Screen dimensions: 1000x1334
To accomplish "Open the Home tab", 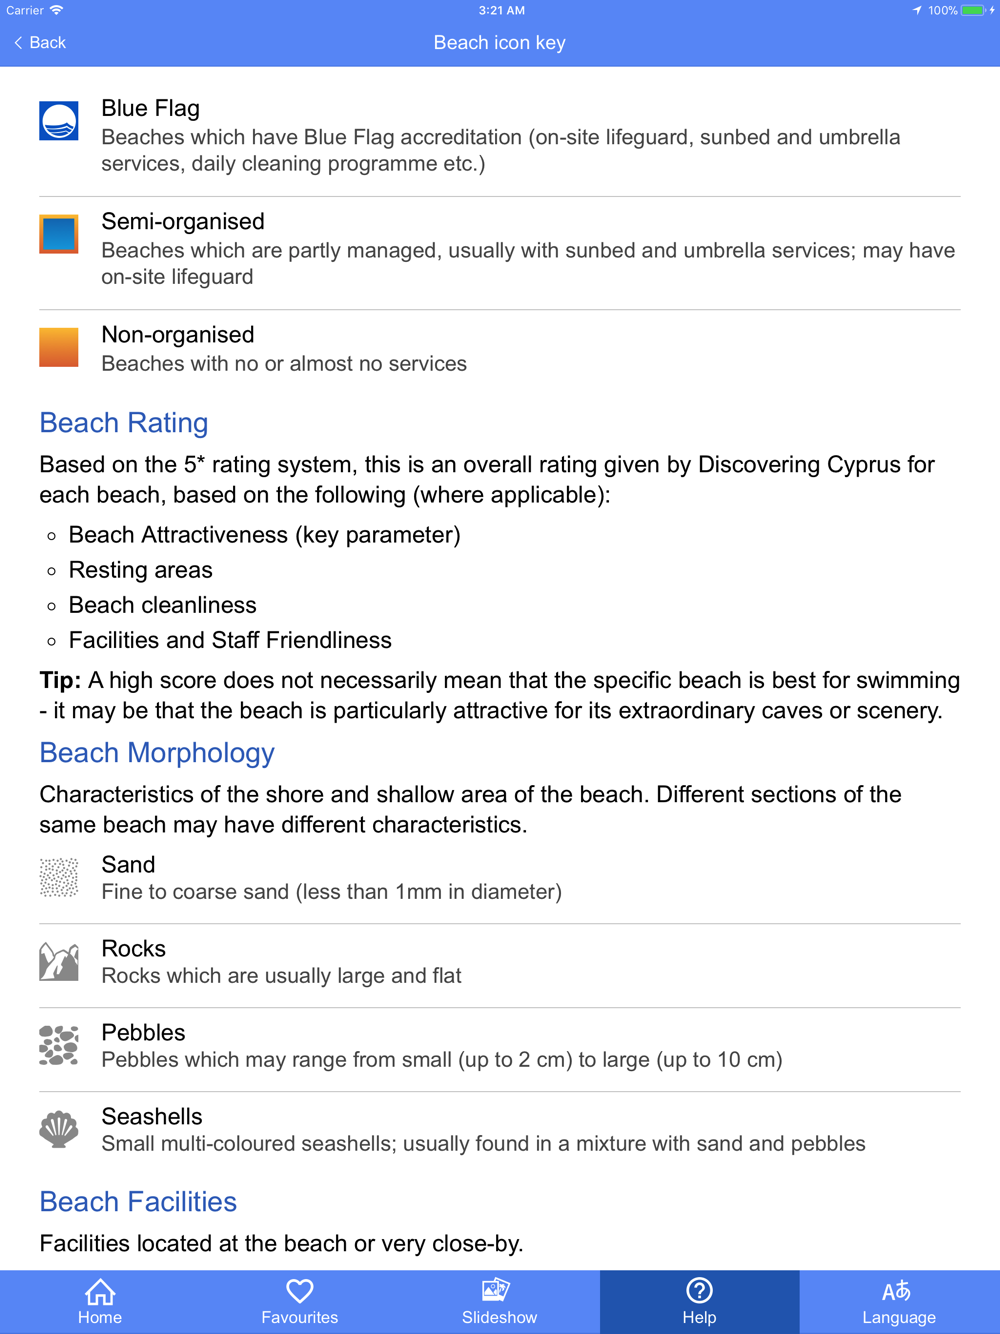I will 100,1302.
